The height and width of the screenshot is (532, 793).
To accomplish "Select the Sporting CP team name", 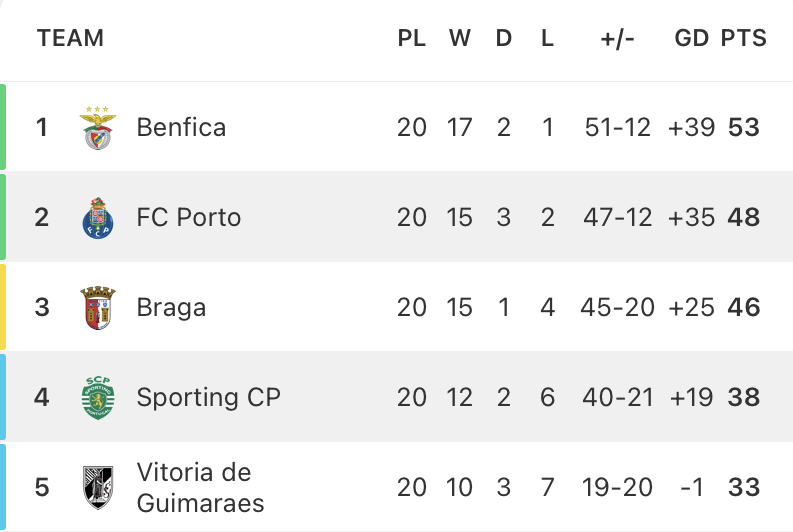I will pyautogui.click(x=208, y=397).
